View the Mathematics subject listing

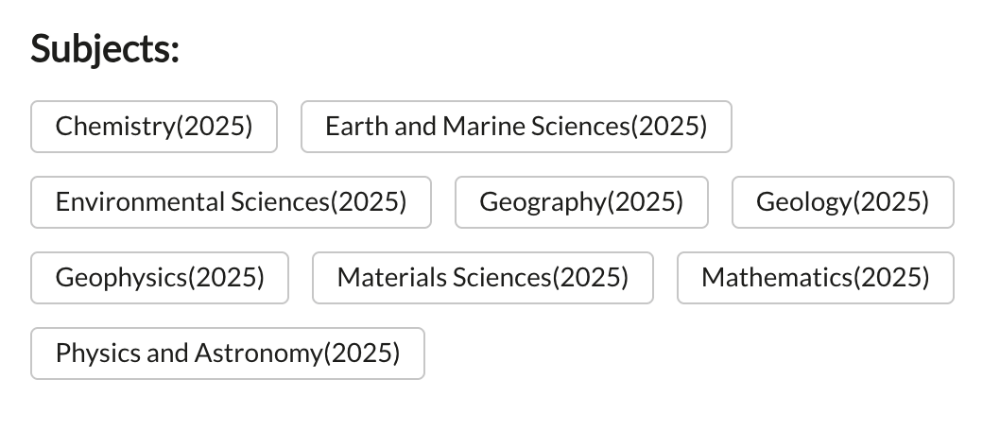[x=815, y=277]
